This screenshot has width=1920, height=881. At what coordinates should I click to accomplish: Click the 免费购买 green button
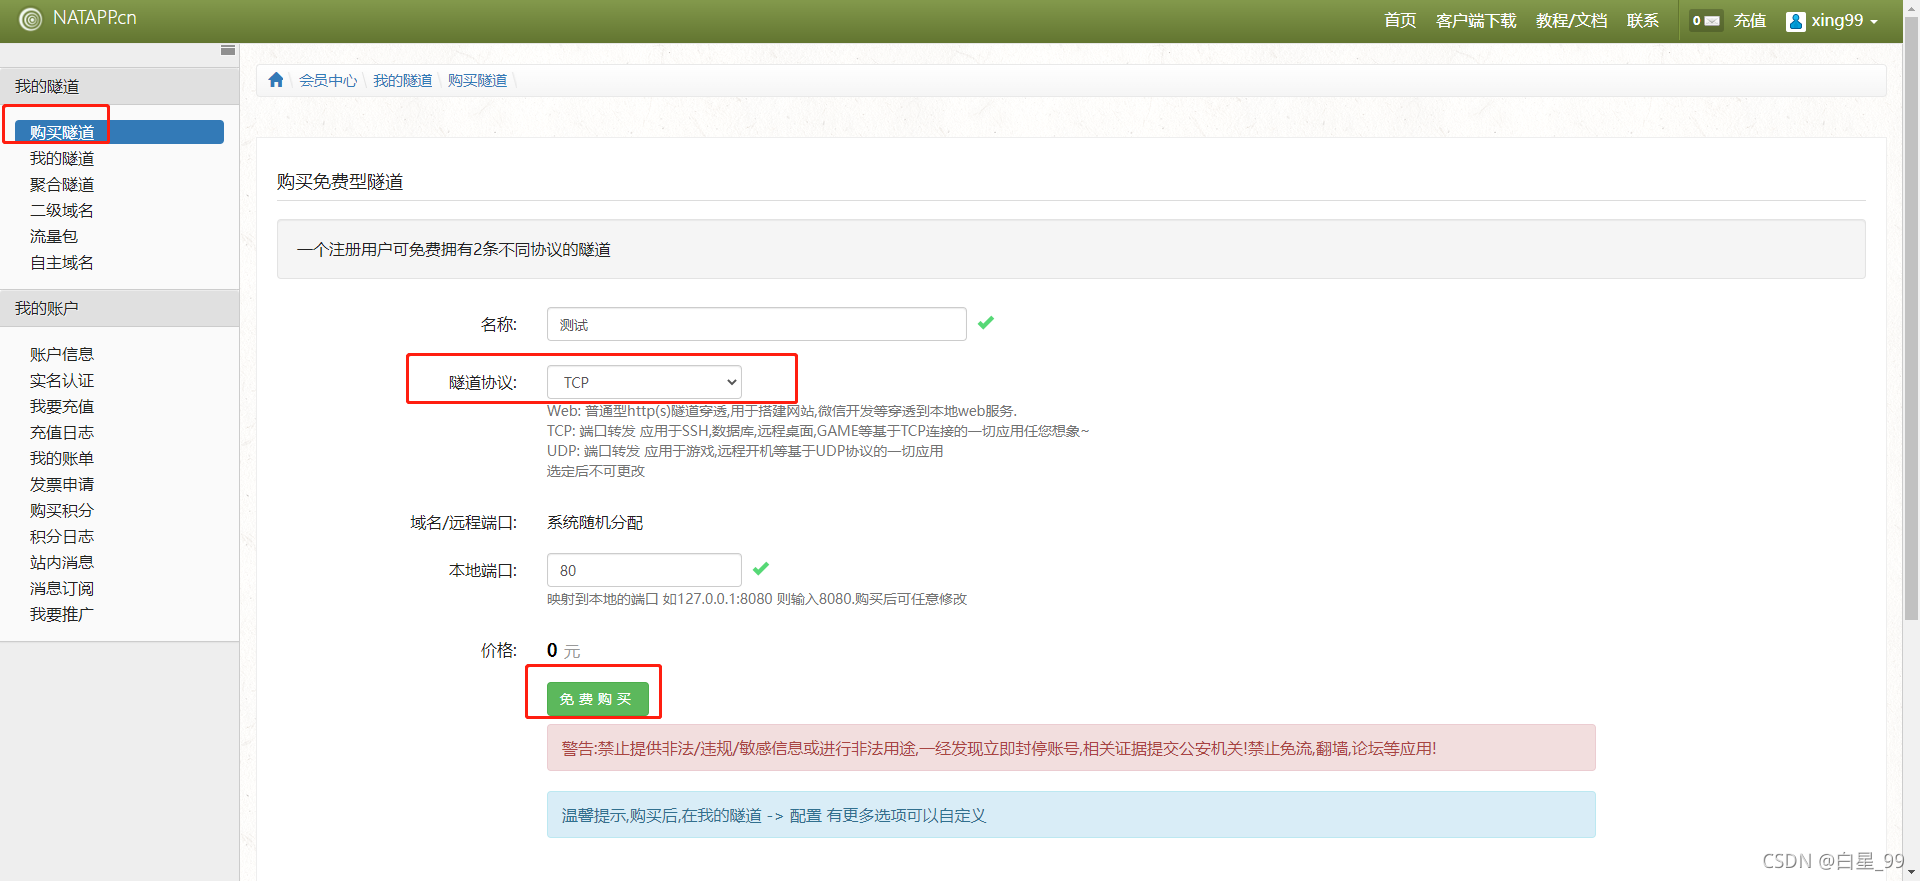(x=598, y=699)
